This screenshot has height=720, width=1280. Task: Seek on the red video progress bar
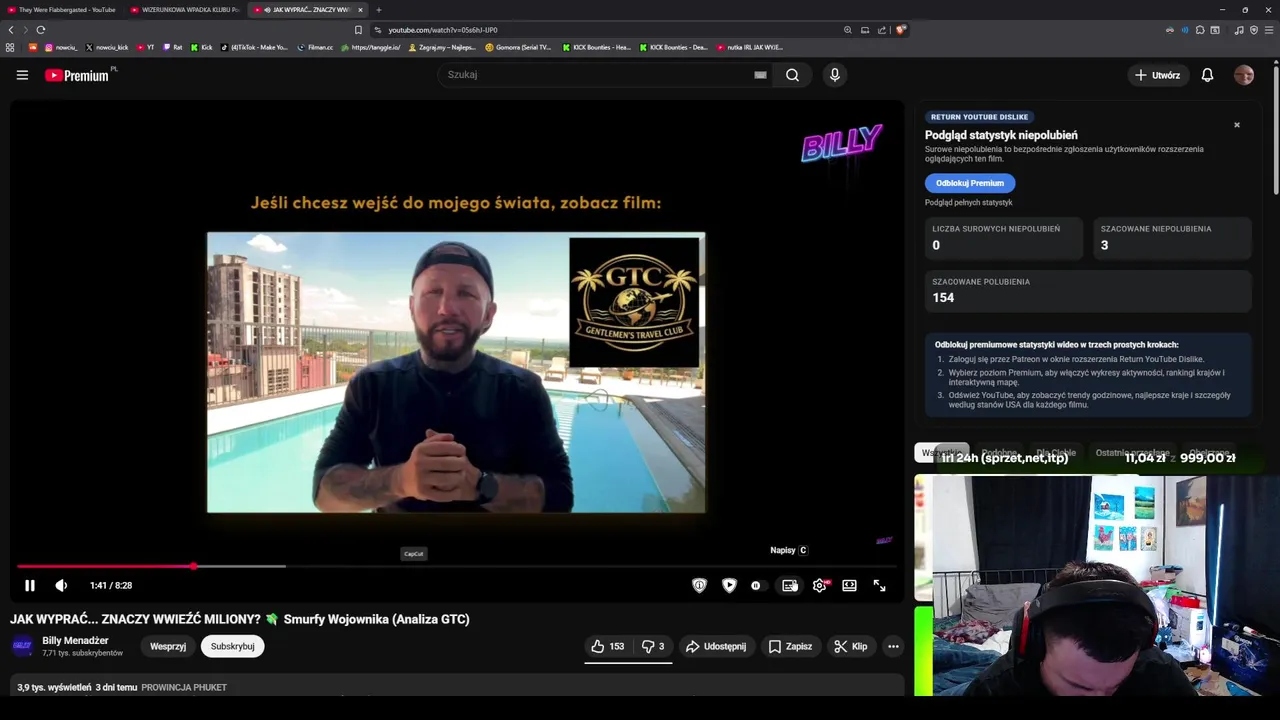[105, 566]
